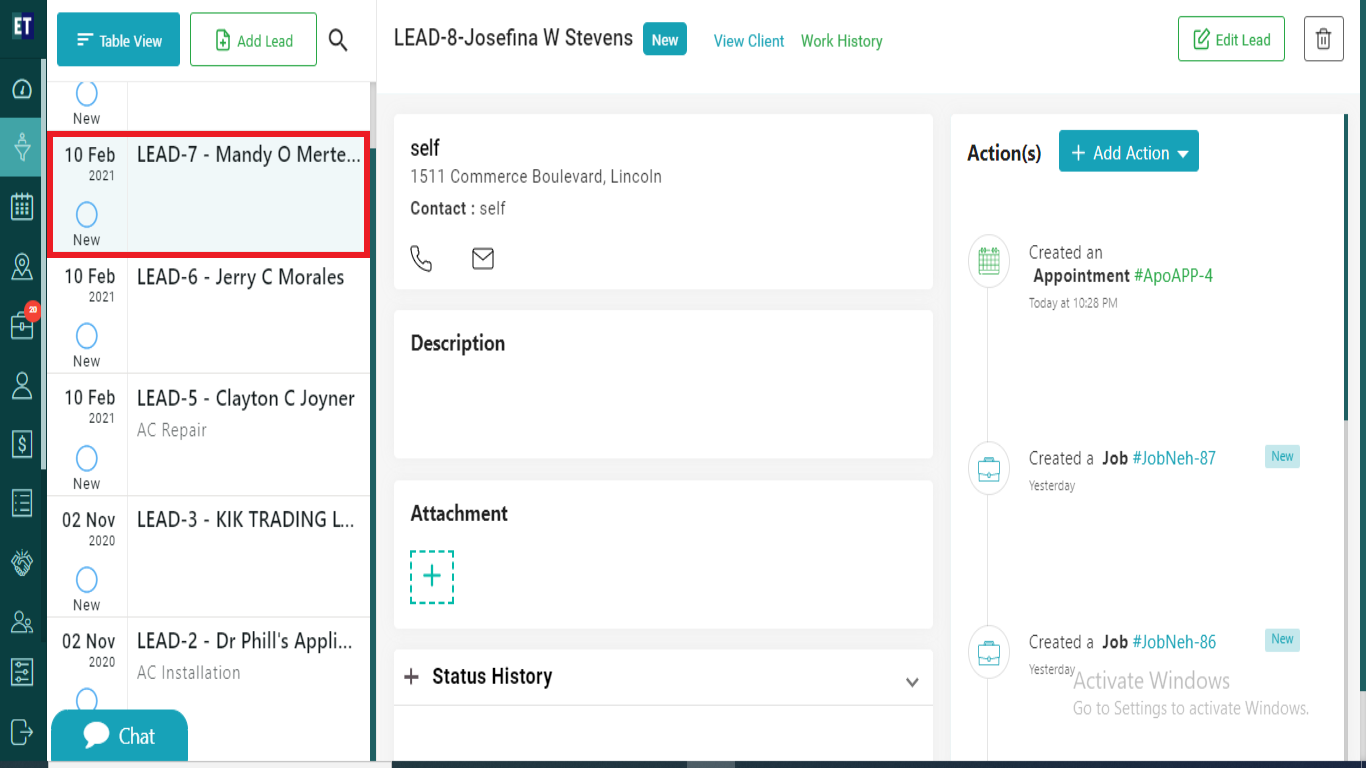Click the phone icon under self contact

(421, 258)
